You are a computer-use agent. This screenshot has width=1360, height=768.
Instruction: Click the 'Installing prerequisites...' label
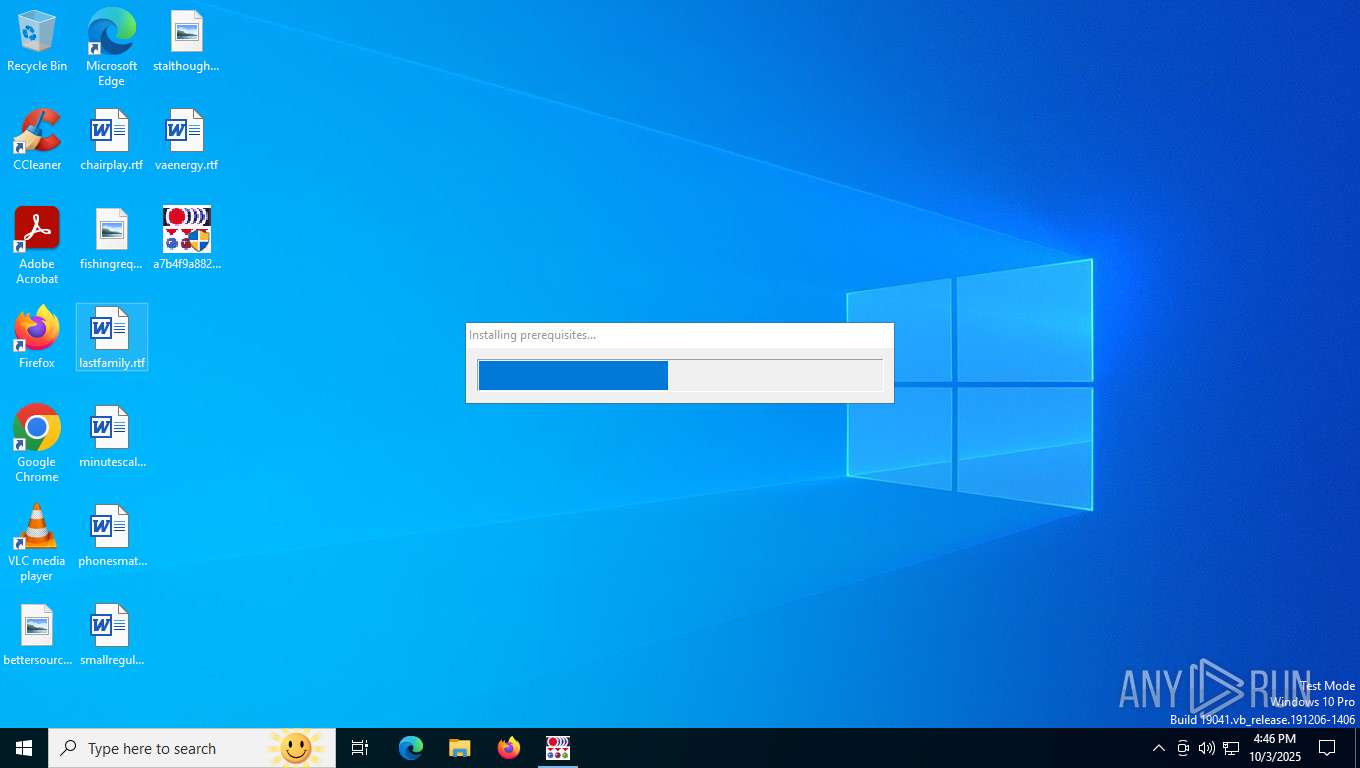(532, 335)
